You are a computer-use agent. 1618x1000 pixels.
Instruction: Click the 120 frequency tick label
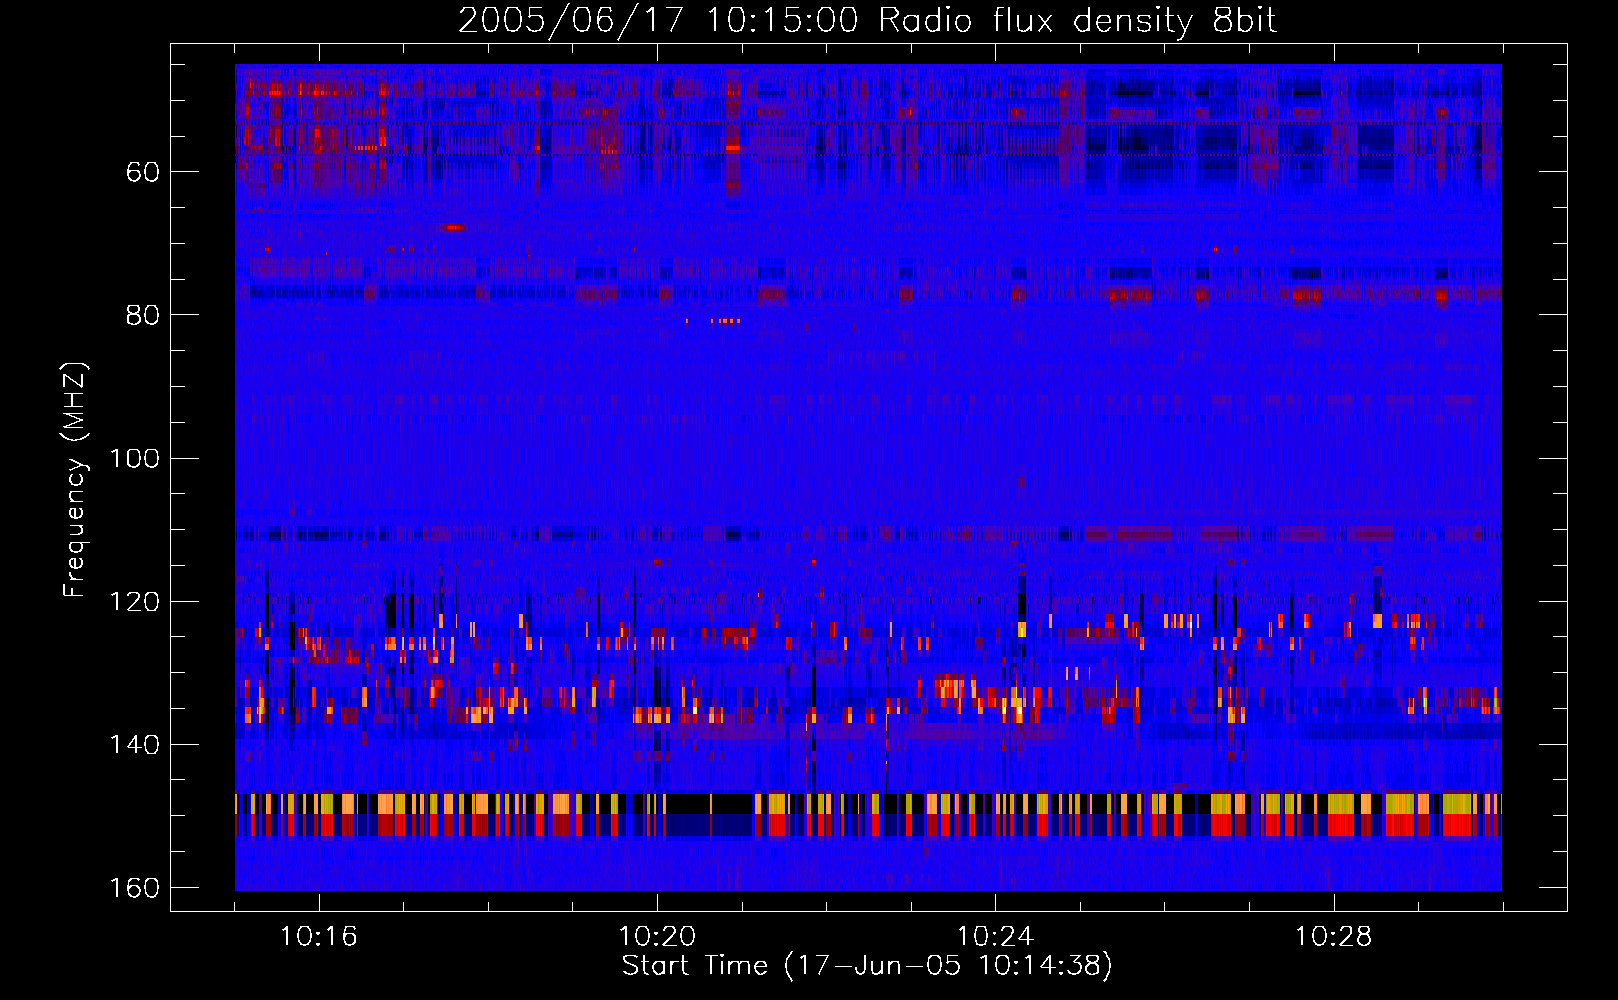point(135,601)
